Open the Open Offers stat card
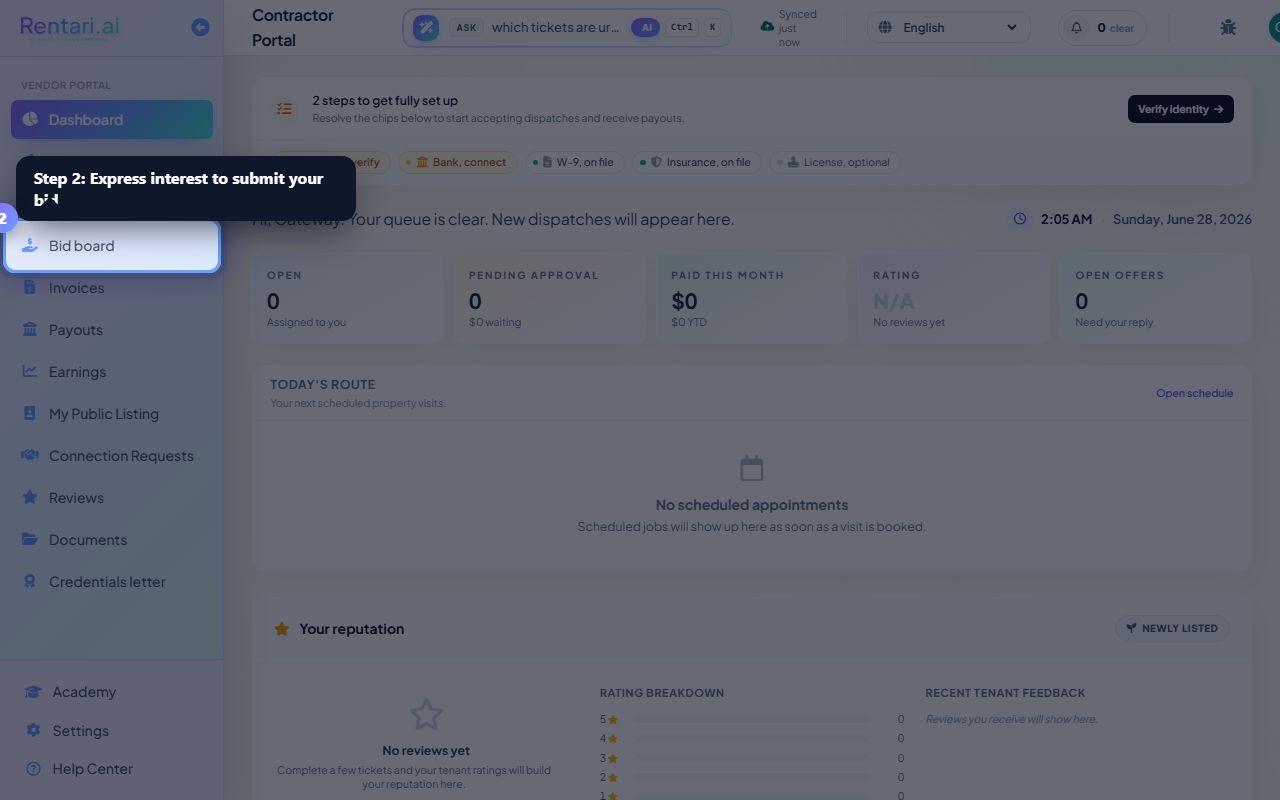This screenshot has width=1280, height=800. (1155, 299)
